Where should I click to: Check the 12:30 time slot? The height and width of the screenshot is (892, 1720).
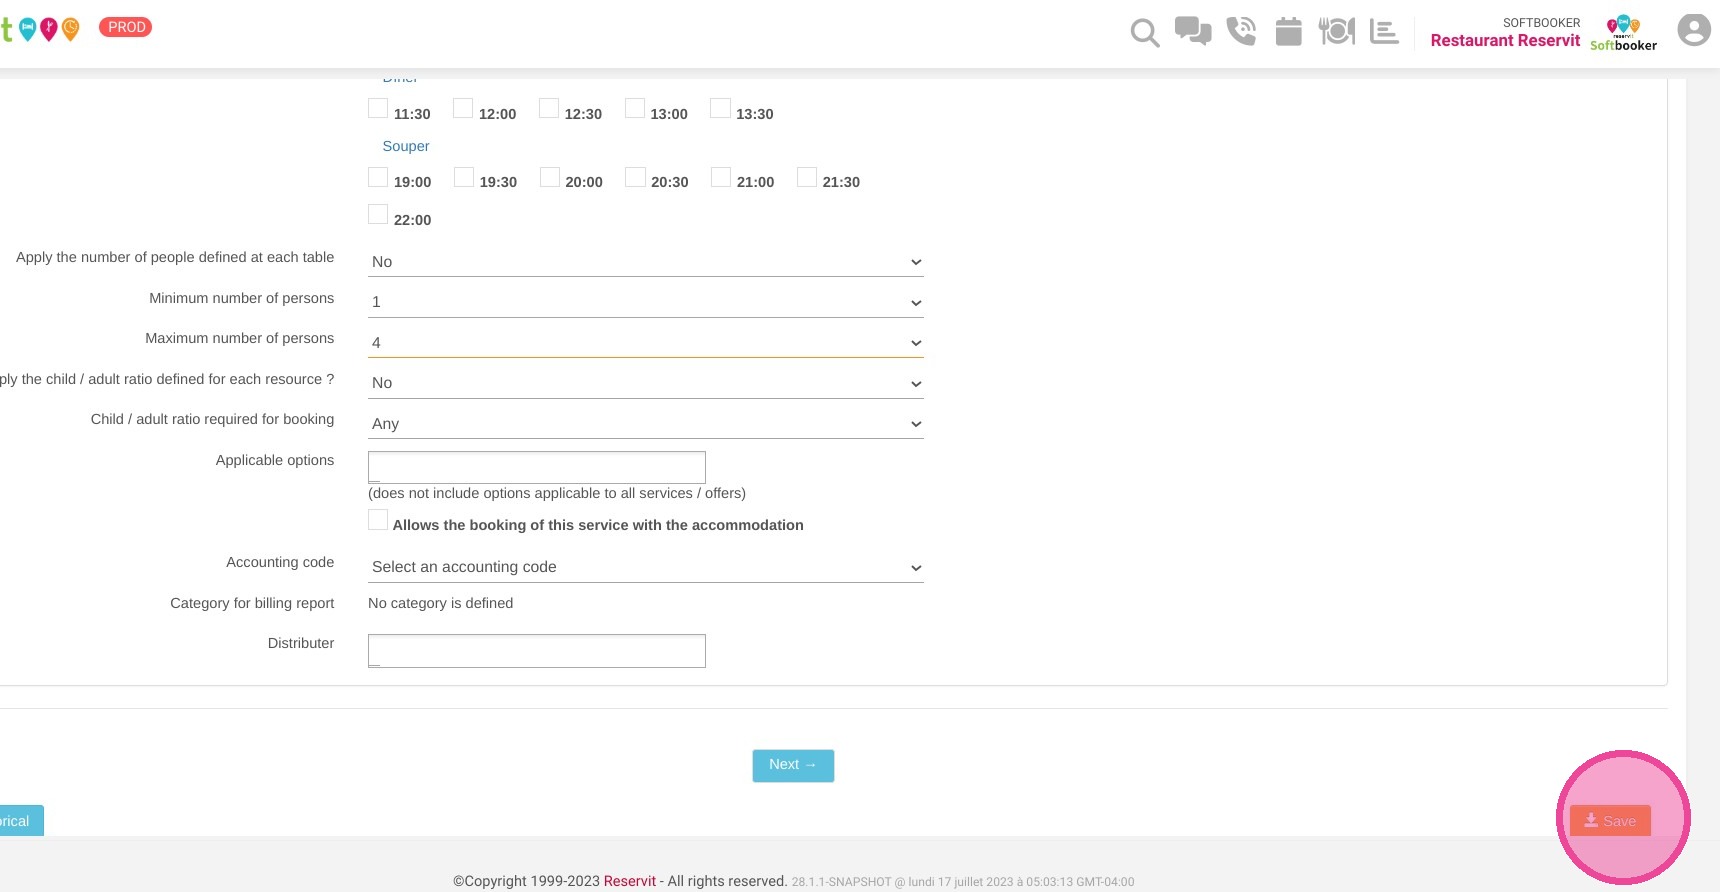(x=549, y=108)
